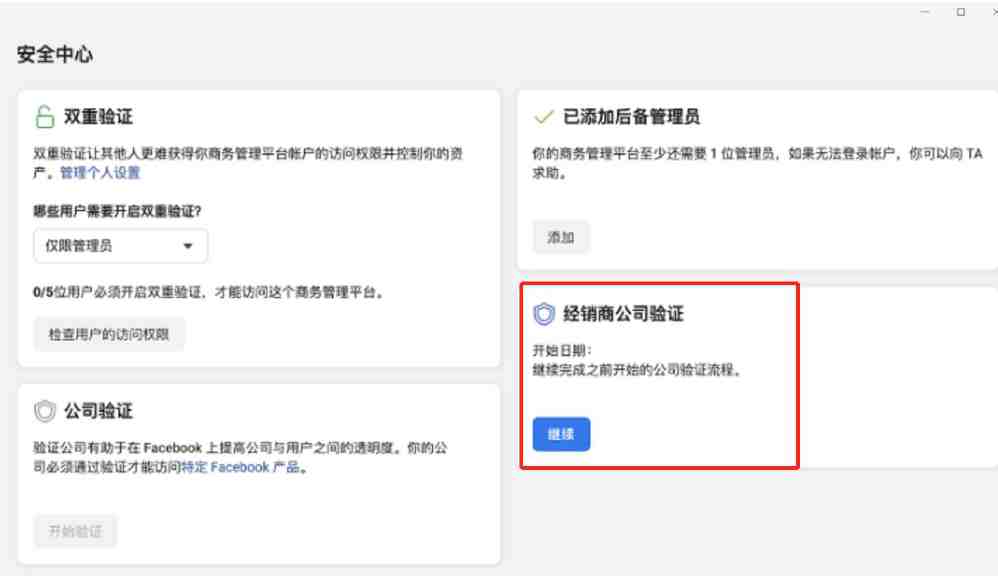Open the 特定 Facebook 产品 link
The width and height of the screenshot is (998, 576).
click(x=240, y=467)
